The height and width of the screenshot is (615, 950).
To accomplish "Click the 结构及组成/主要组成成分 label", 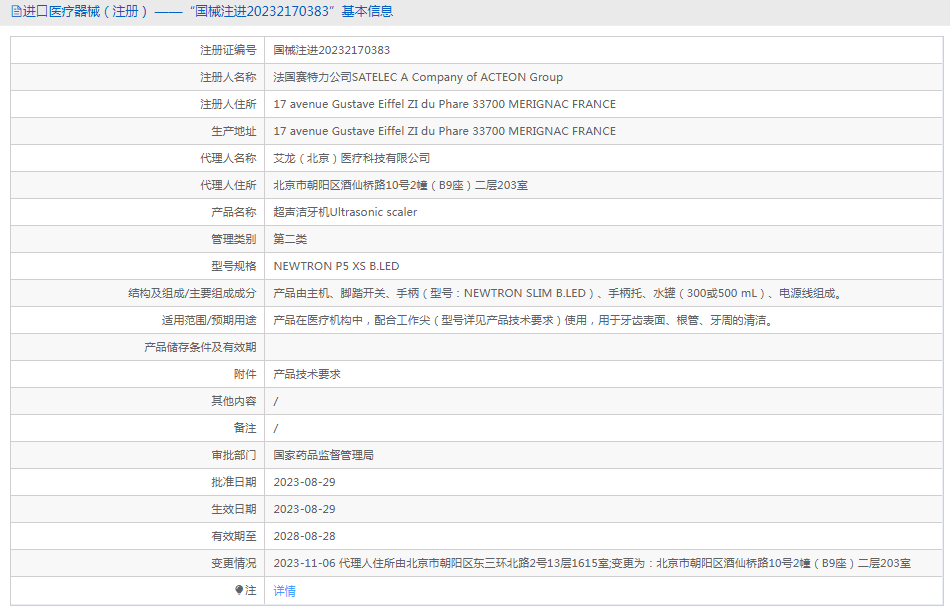I will pos(192,293).
